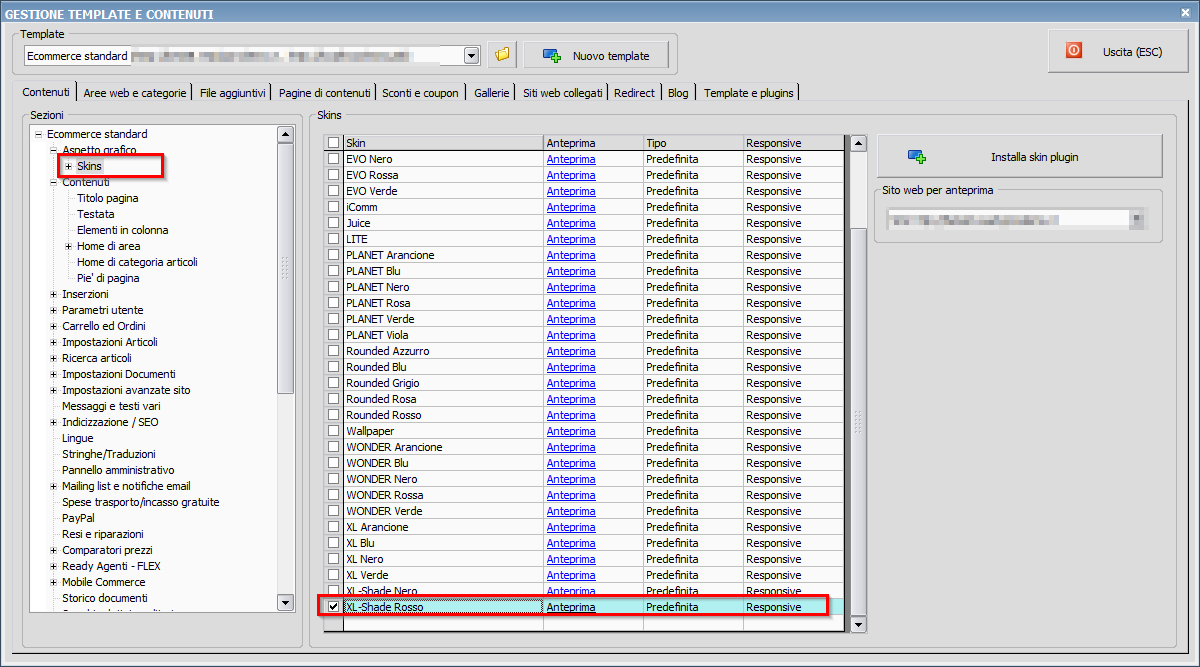Create a new template with Nuovo template

point(596,56)
